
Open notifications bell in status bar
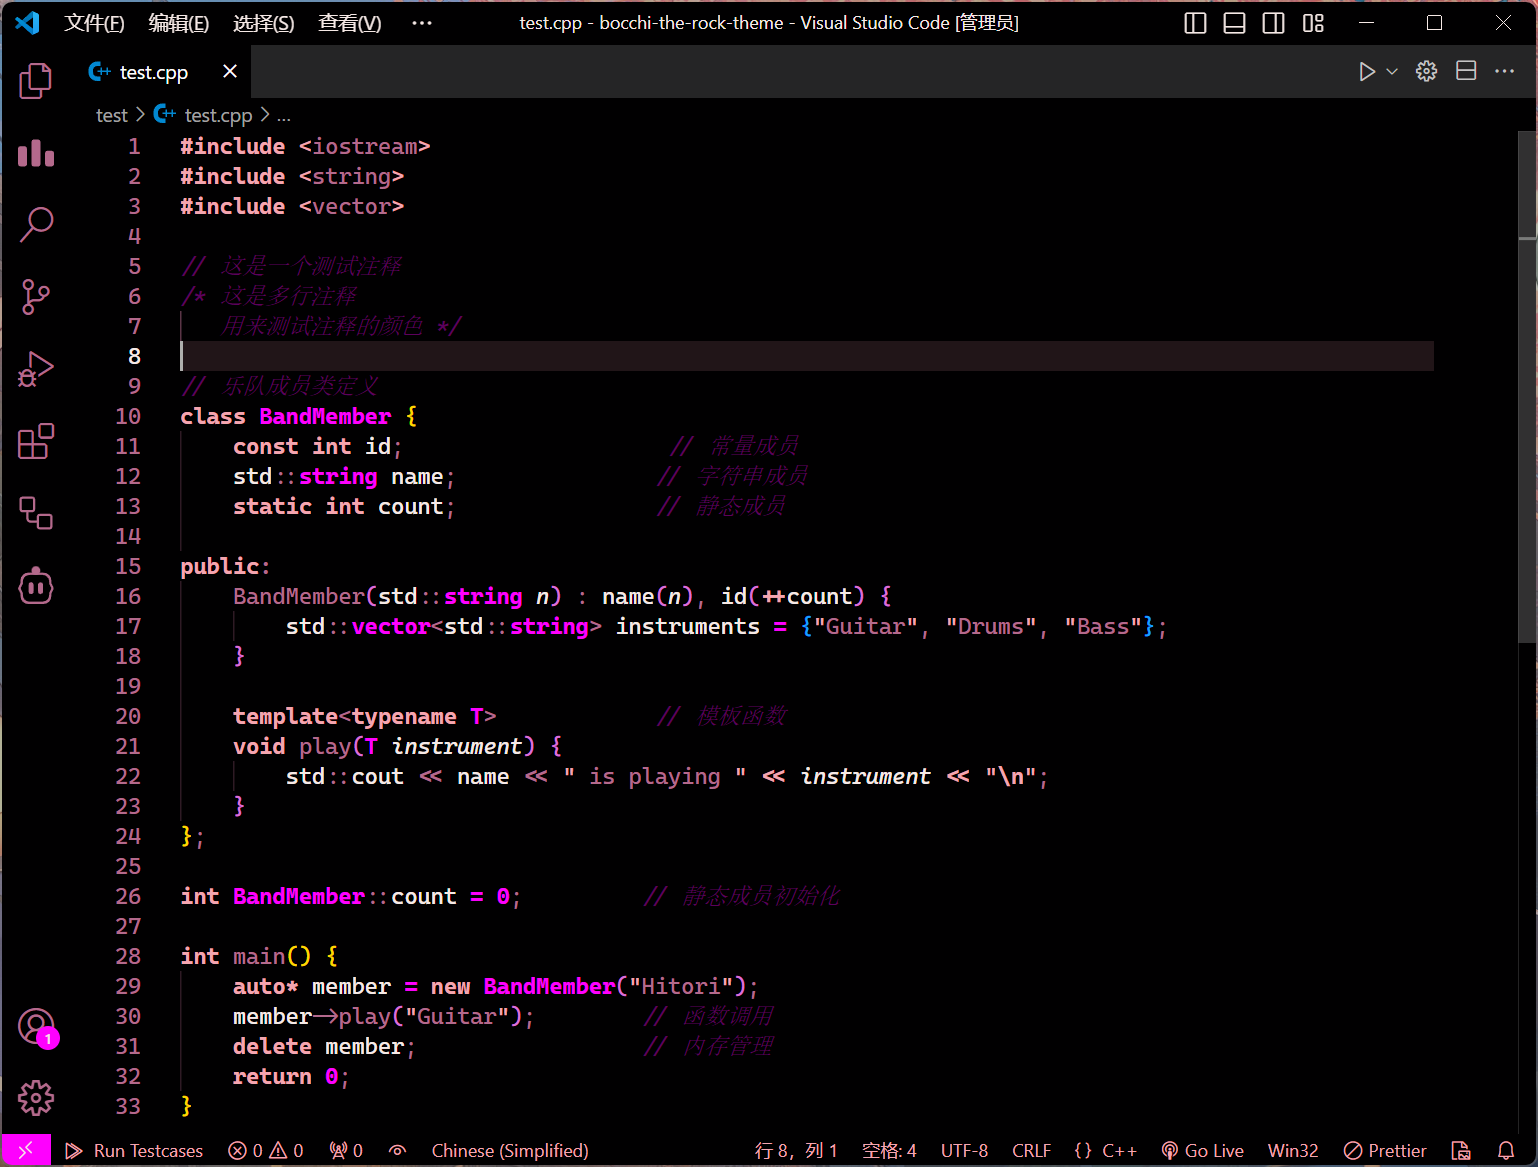click(x=1506, y=1150)
